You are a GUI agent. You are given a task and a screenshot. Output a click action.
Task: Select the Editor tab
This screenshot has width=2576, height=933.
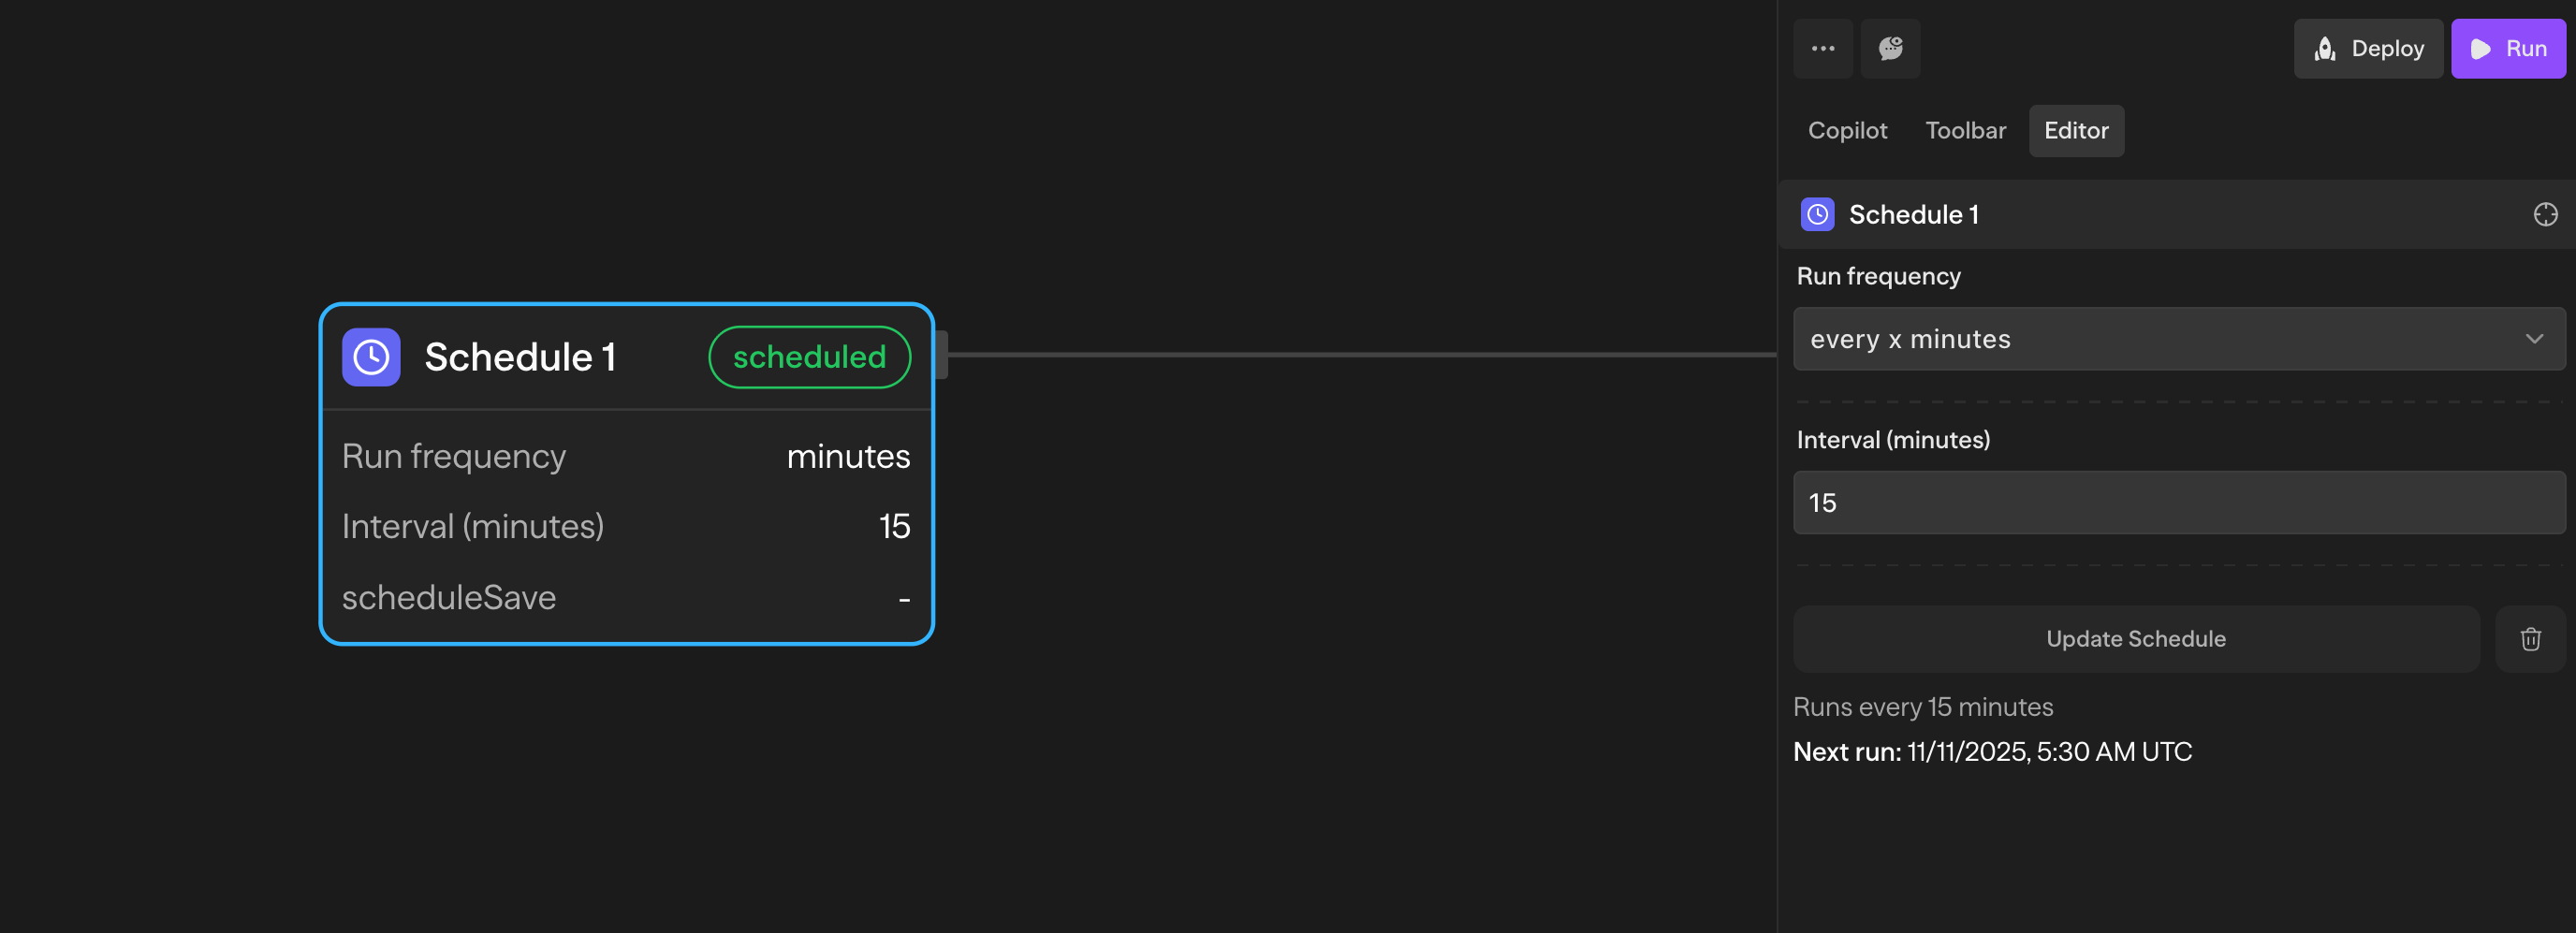tap(2076, 131)
